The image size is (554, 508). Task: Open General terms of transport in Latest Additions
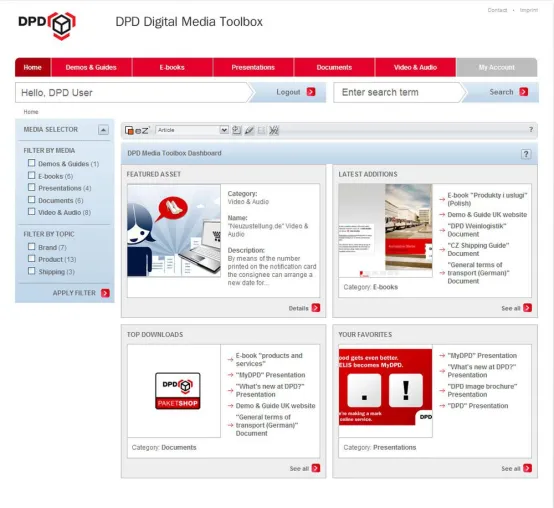[x=478, y=273]
